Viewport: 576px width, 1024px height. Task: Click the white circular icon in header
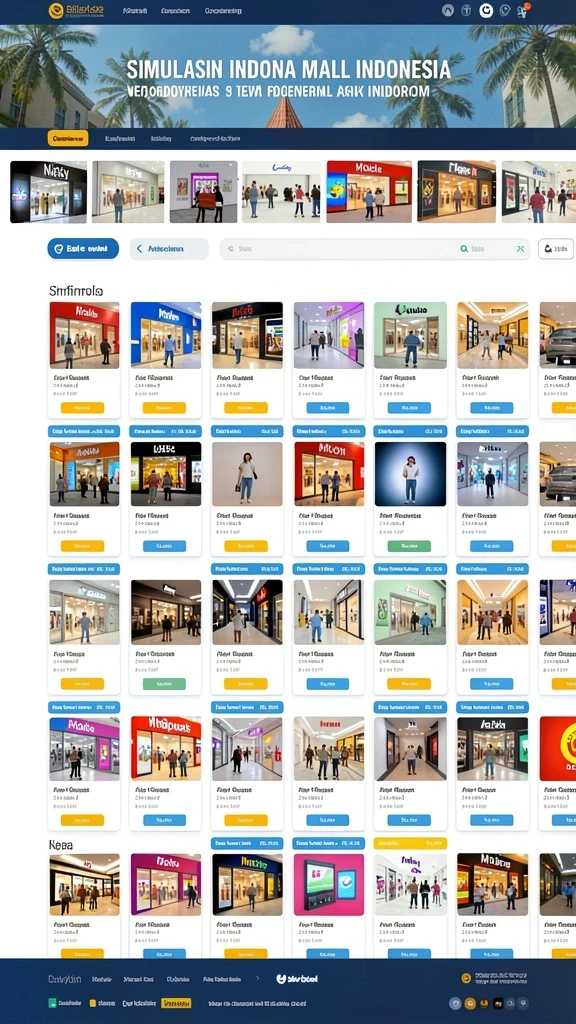tap(486, 10)
